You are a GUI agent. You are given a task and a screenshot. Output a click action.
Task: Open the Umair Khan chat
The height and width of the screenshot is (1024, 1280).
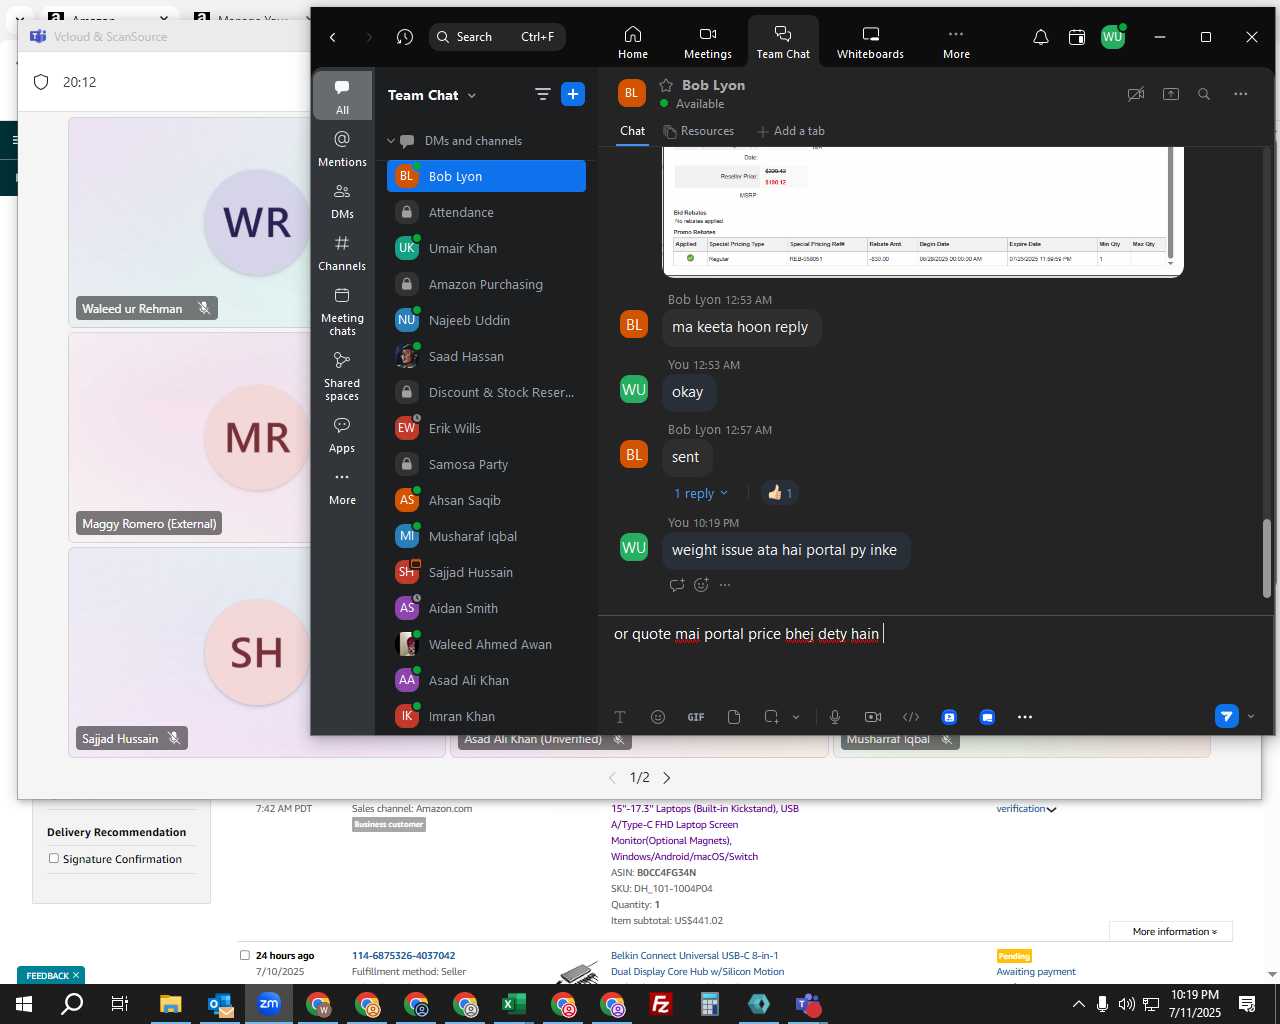click(x=486, y=248)
